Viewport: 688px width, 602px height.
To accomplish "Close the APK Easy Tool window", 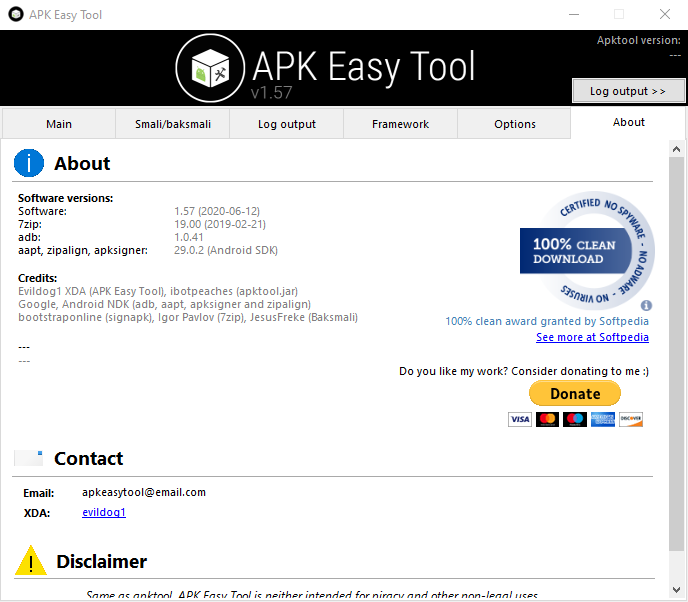I will coord(665,14).
